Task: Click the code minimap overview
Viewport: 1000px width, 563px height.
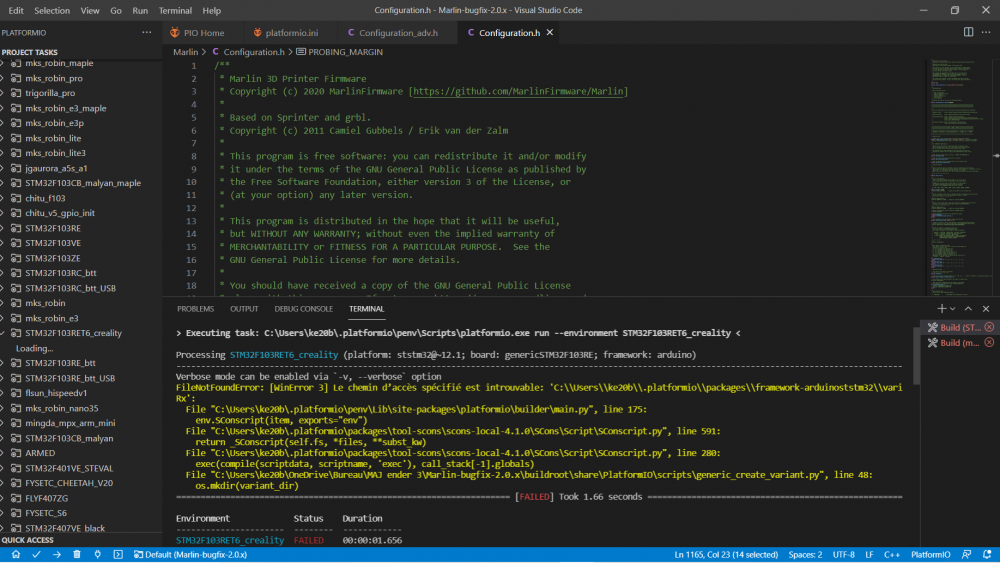Action: click(x=959, y=177)
